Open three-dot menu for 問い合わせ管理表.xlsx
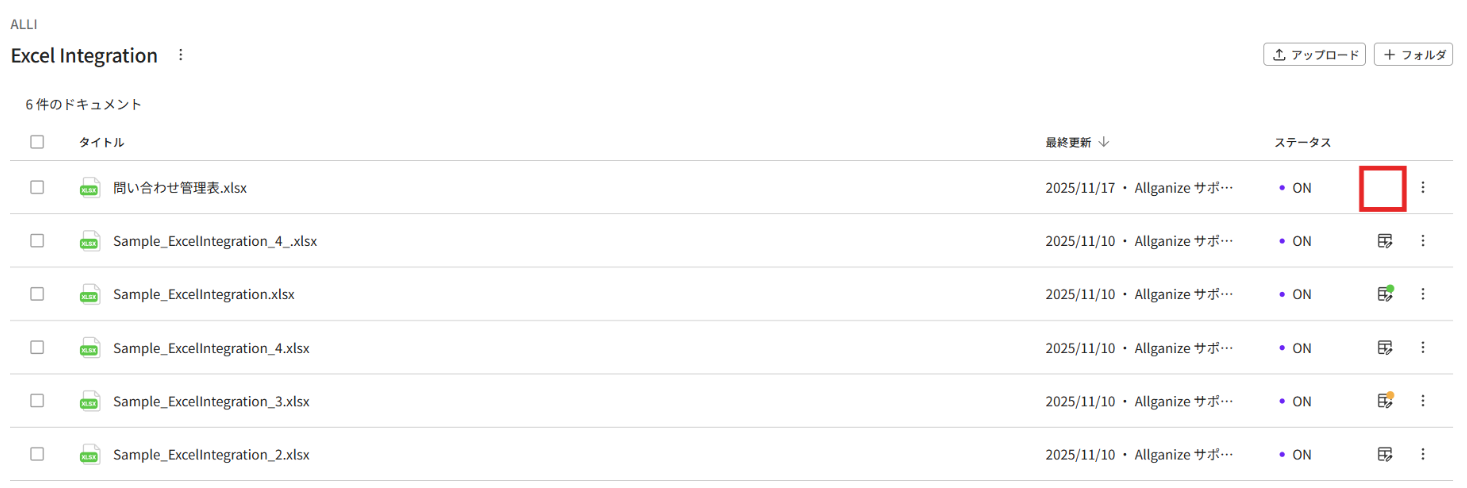 [x=1423, y=187]
